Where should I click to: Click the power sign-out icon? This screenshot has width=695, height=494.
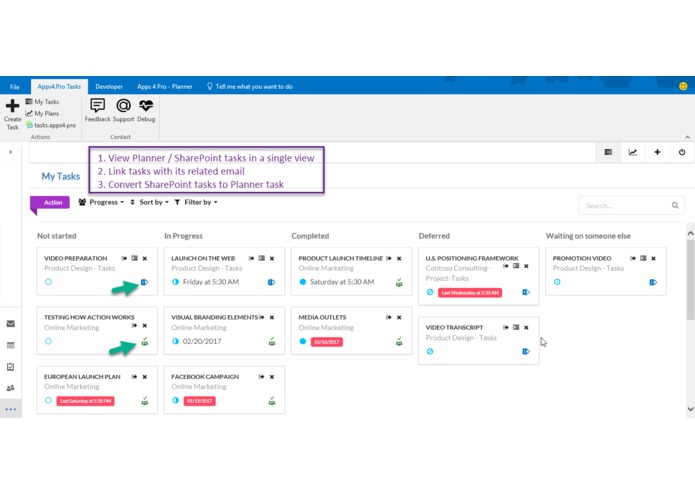click(682, 152)
